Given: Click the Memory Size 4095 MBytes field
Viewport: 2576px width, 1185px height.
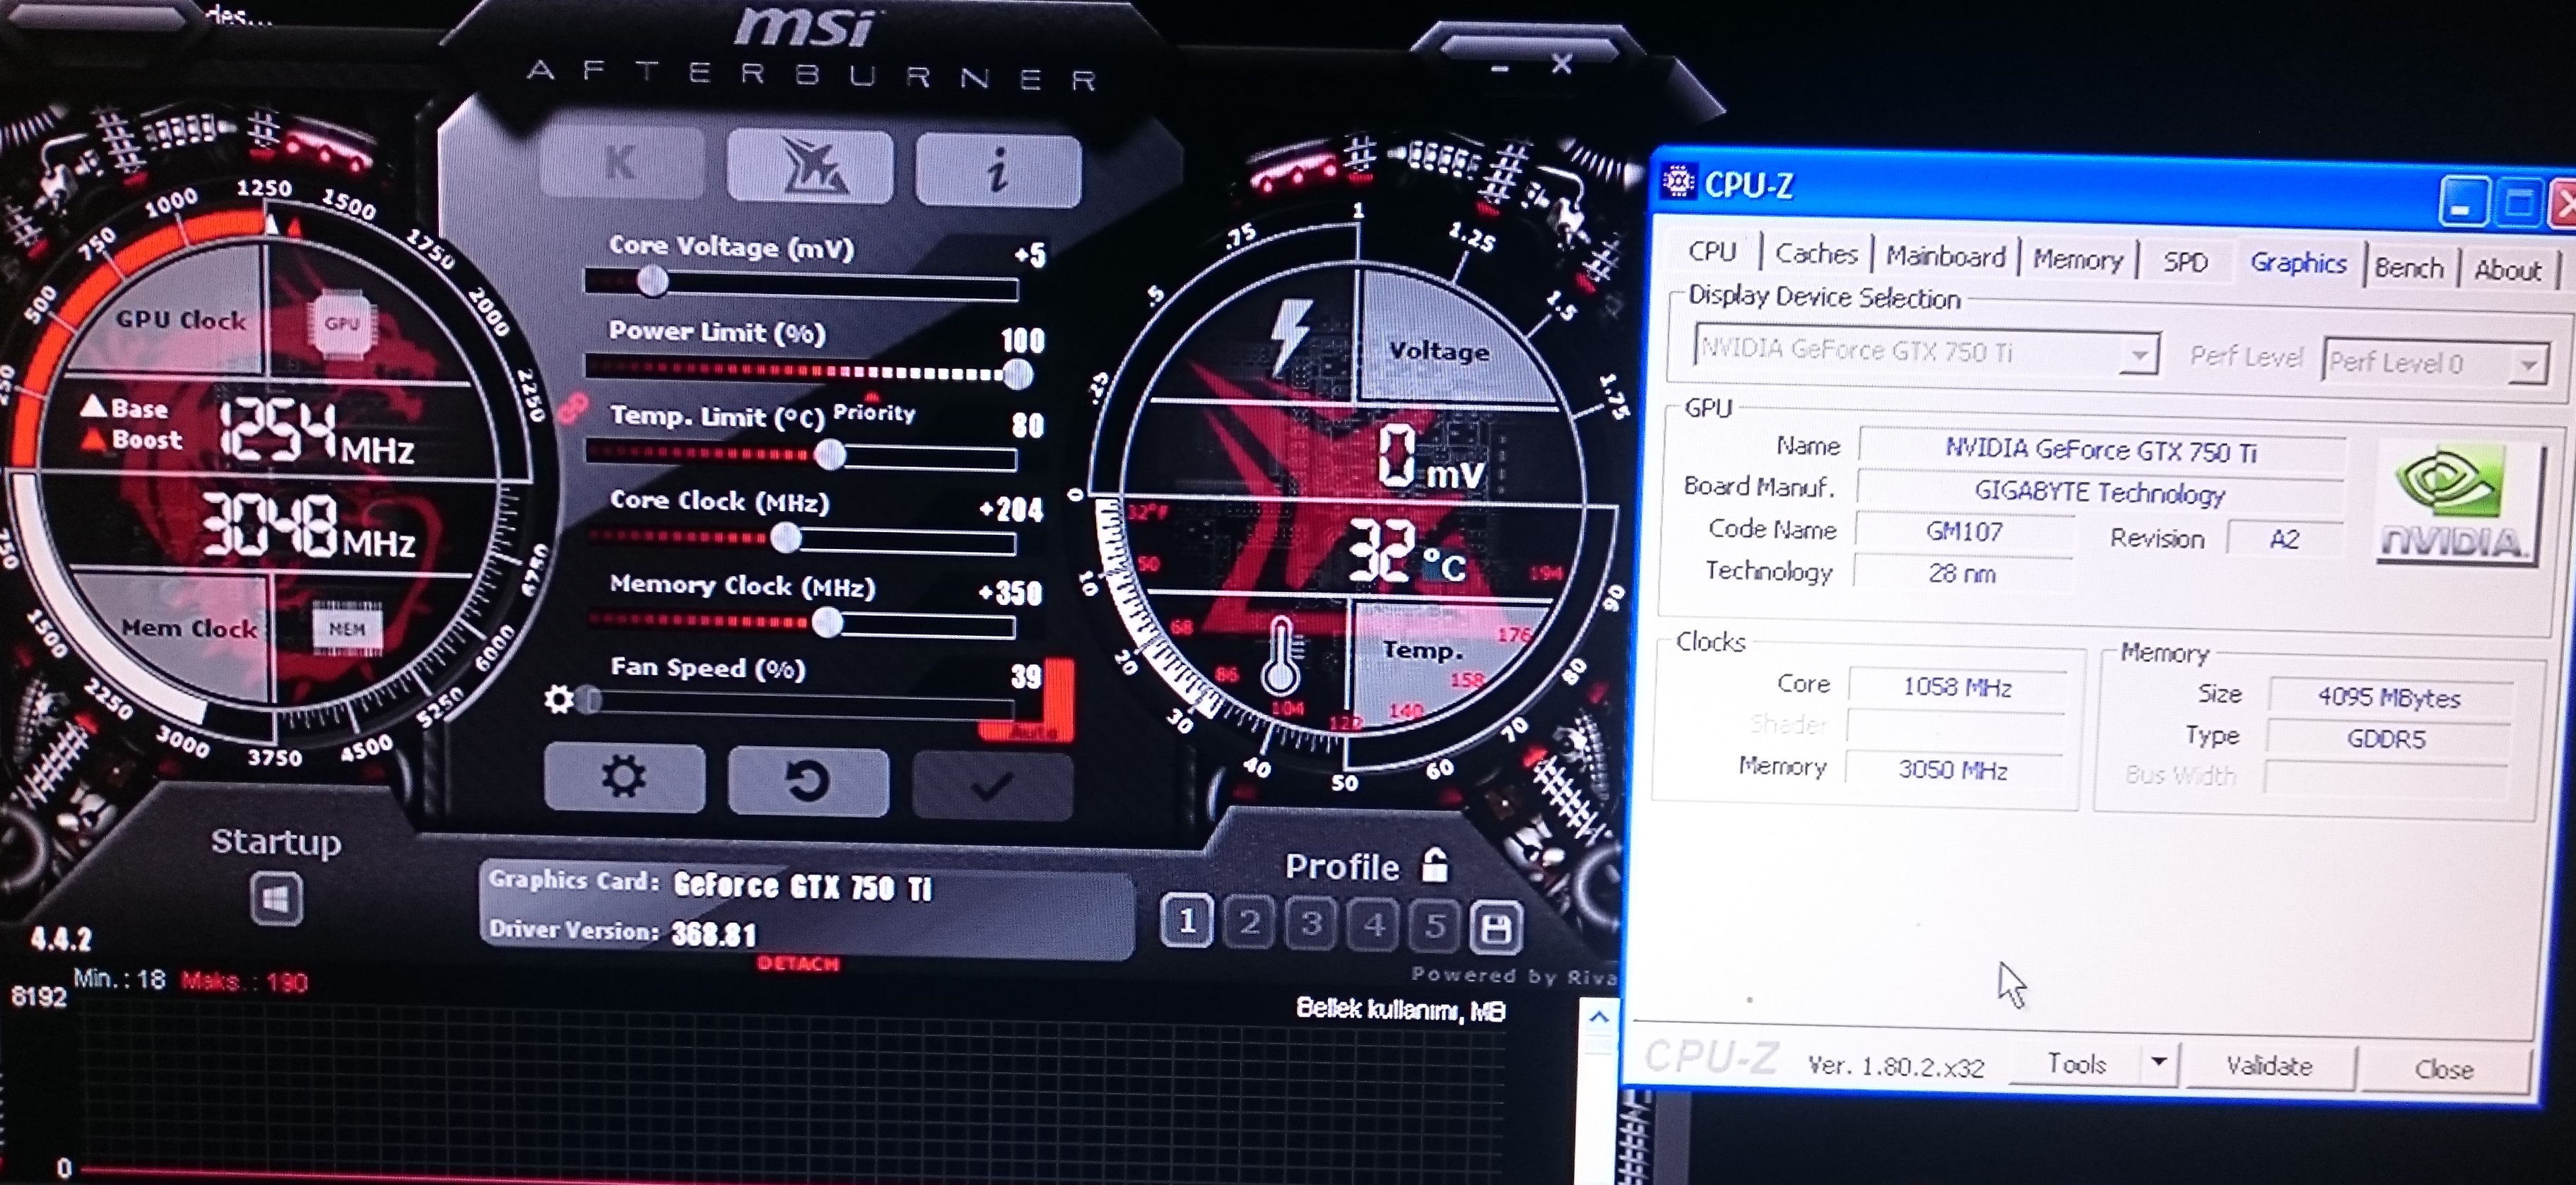Looking at the screenshot, I should point(2389,697).
